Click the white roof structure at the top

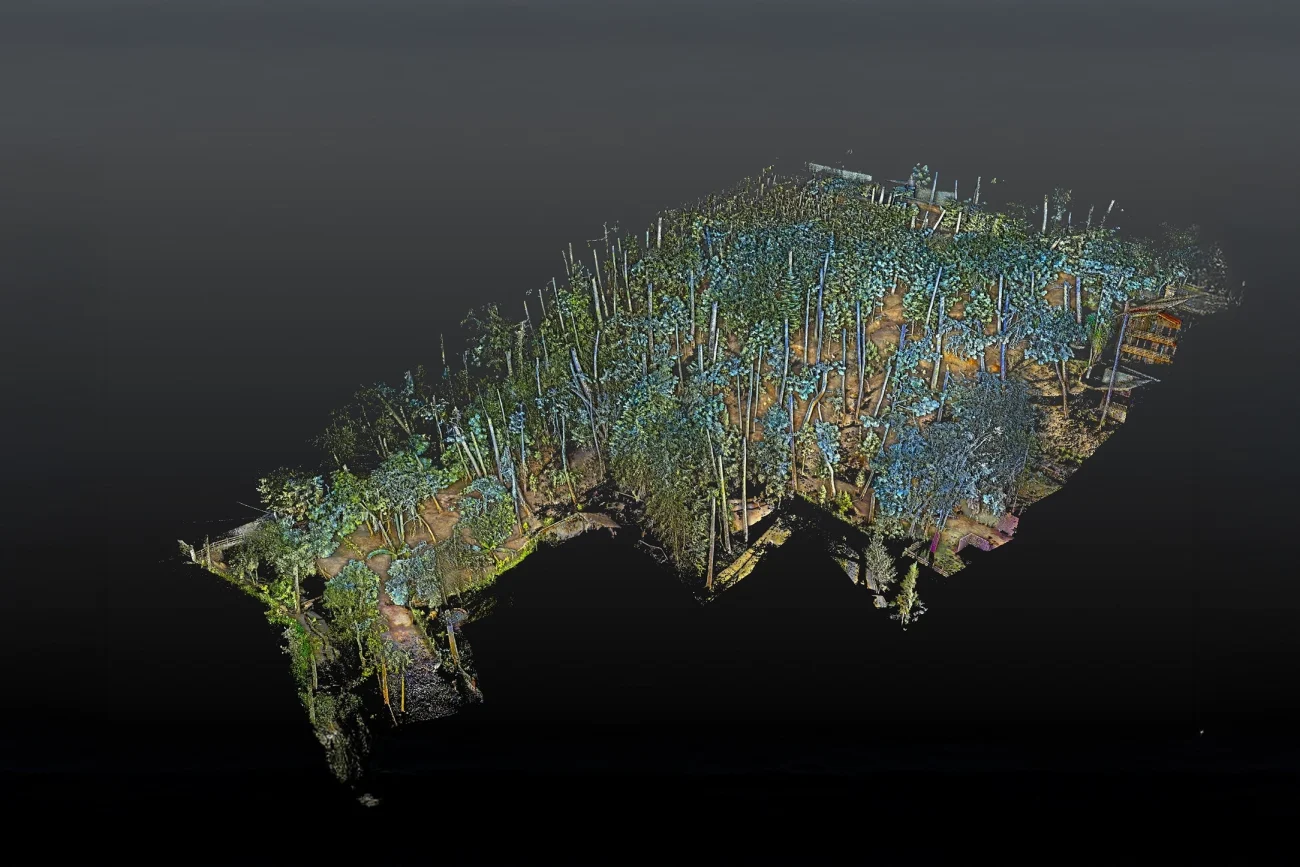click(x=840, y=171)
